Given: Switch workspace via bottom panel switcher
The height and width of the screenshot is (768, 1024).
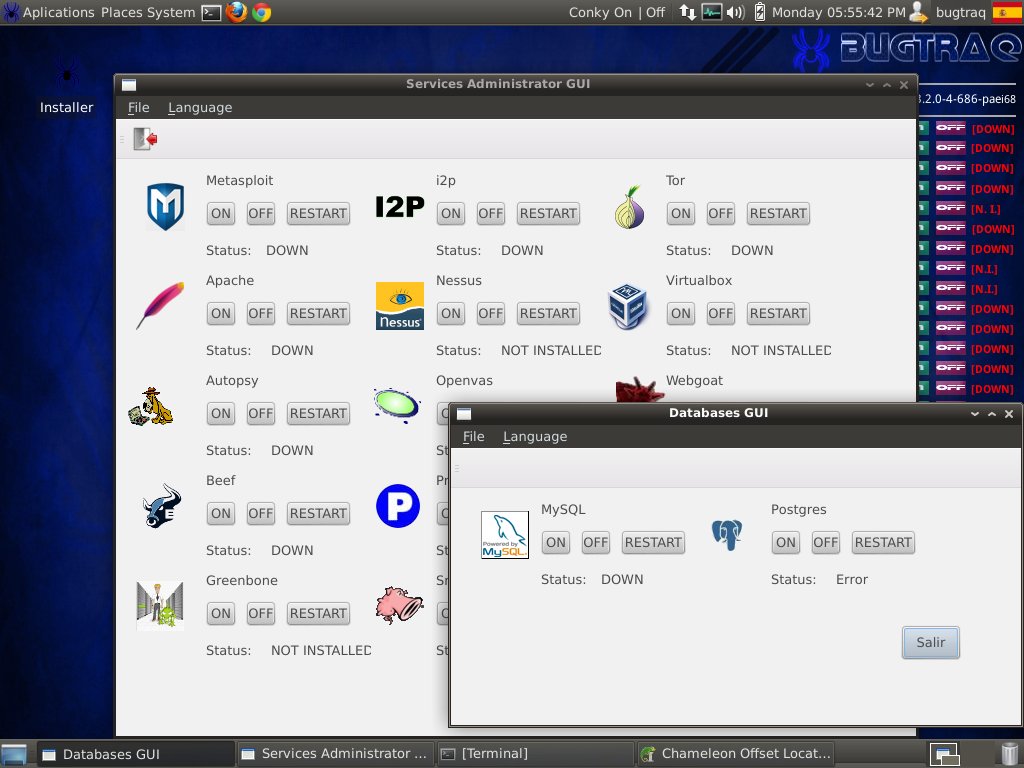Looking at the screenshot, I should [x=944, y=754].
